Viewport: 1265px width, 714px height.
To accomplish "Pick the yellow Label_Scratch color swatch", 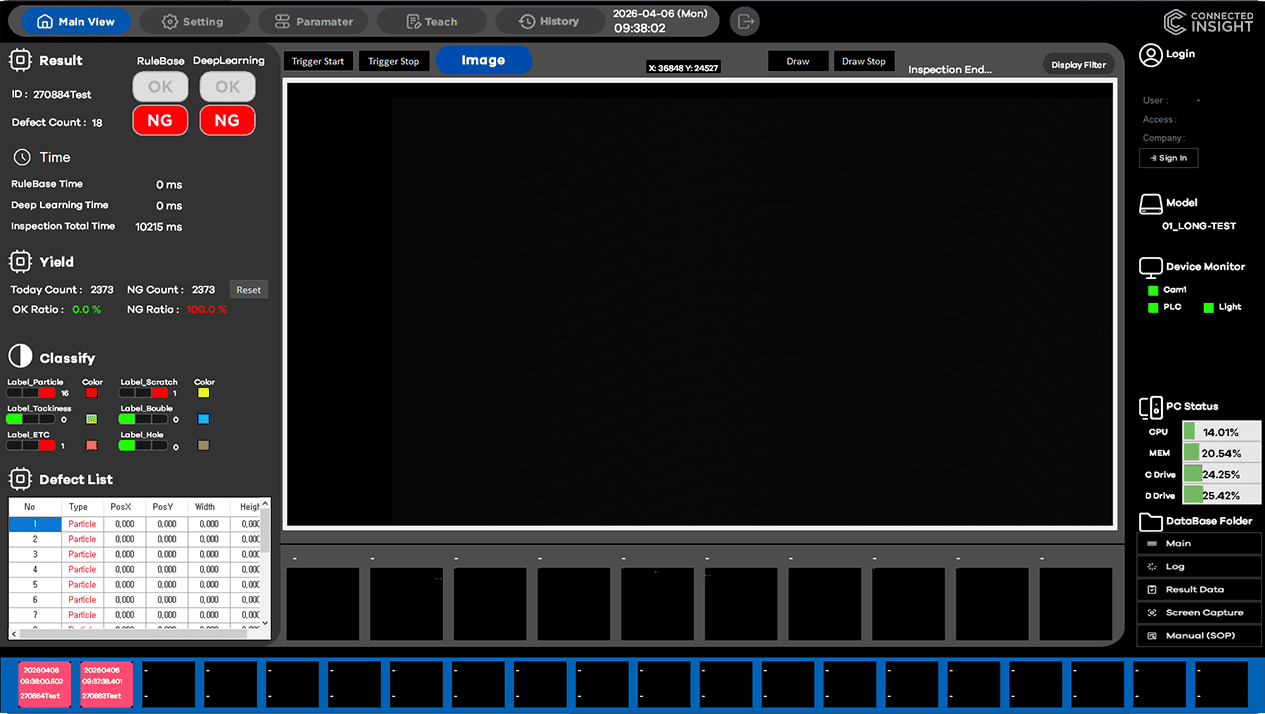I will click(204, 393).
